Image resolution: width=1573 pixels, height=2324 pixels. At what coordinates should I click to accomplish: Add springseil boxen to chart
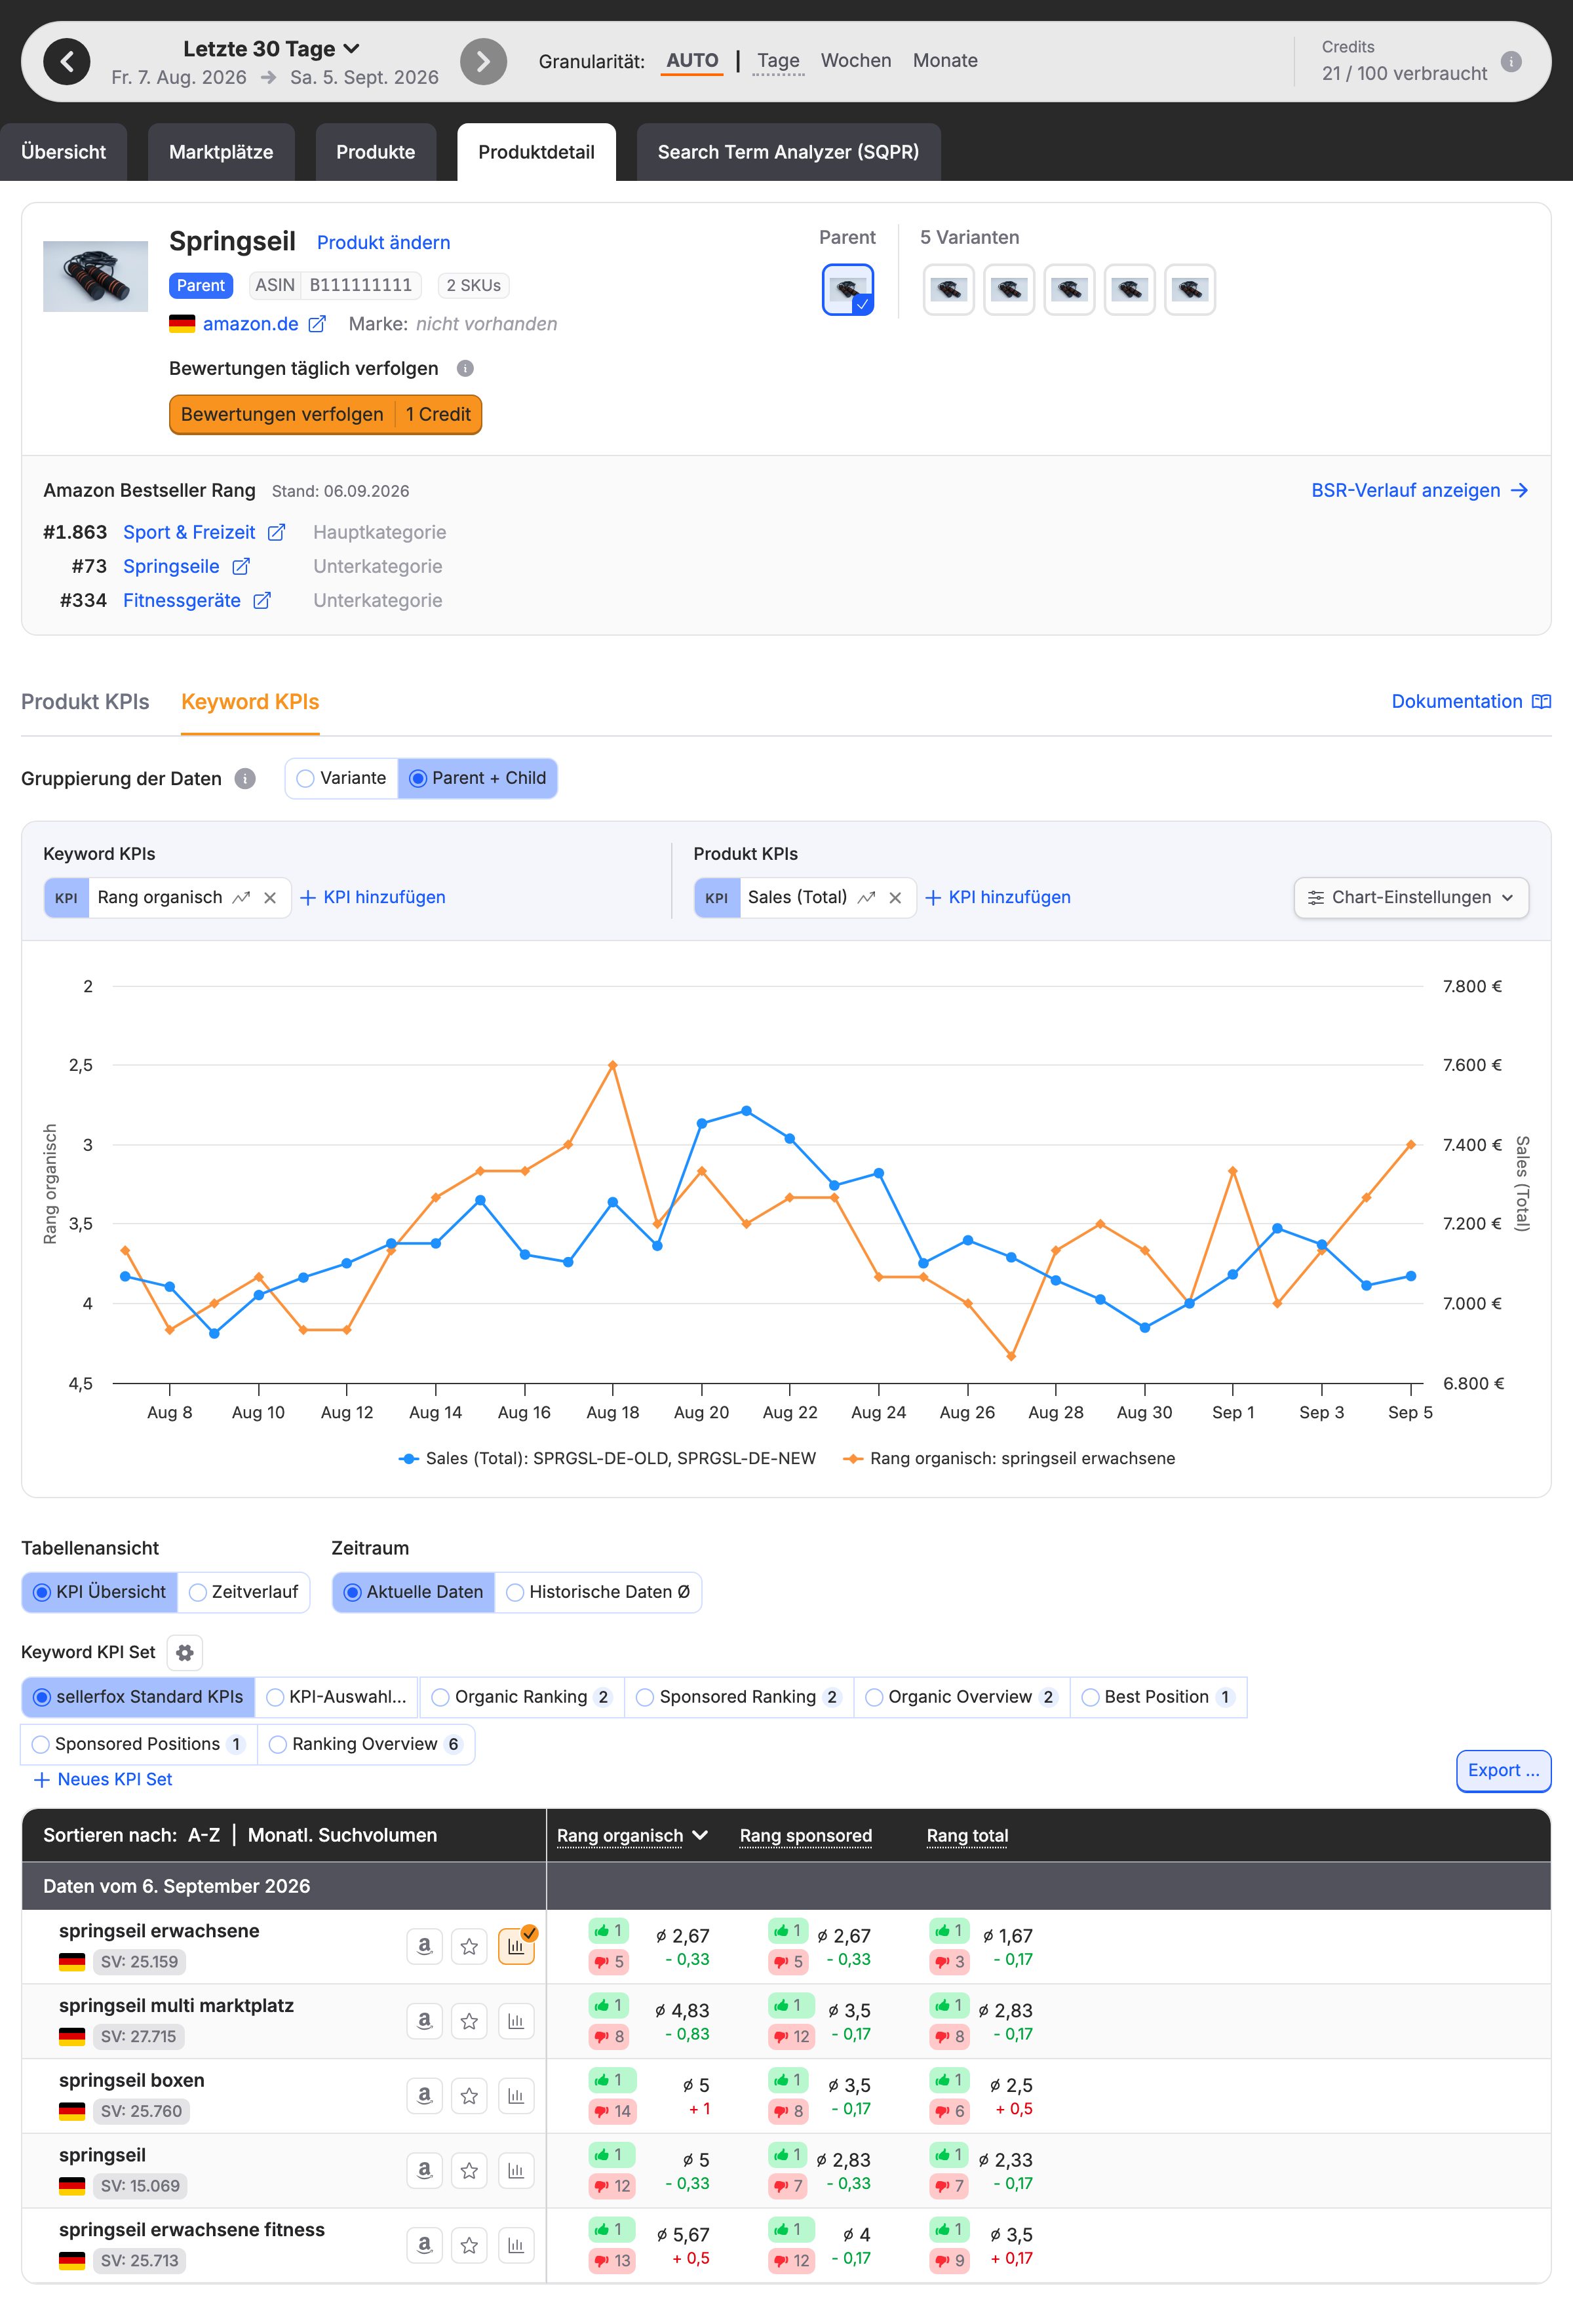(x=516, y=2096)
